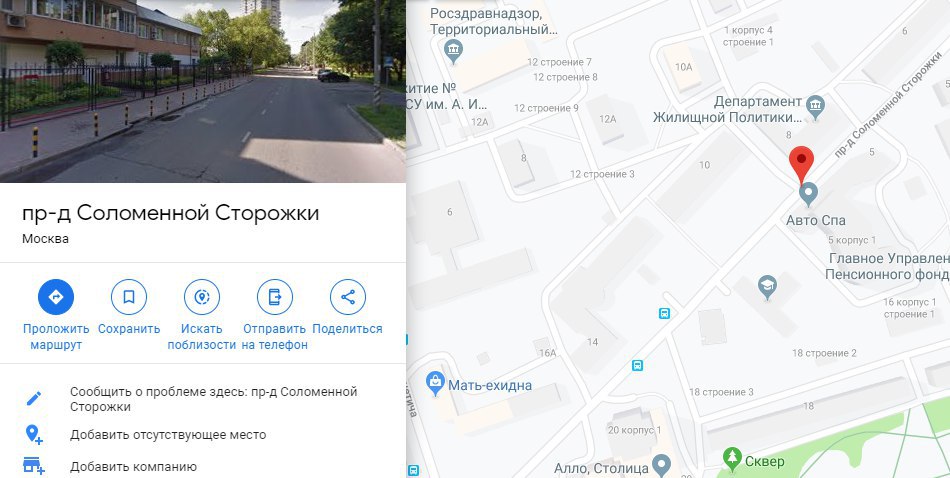Click the Отправить на телефон icon
The height and width of the screenshot is (478, 950).
click(x=275, y=297)
